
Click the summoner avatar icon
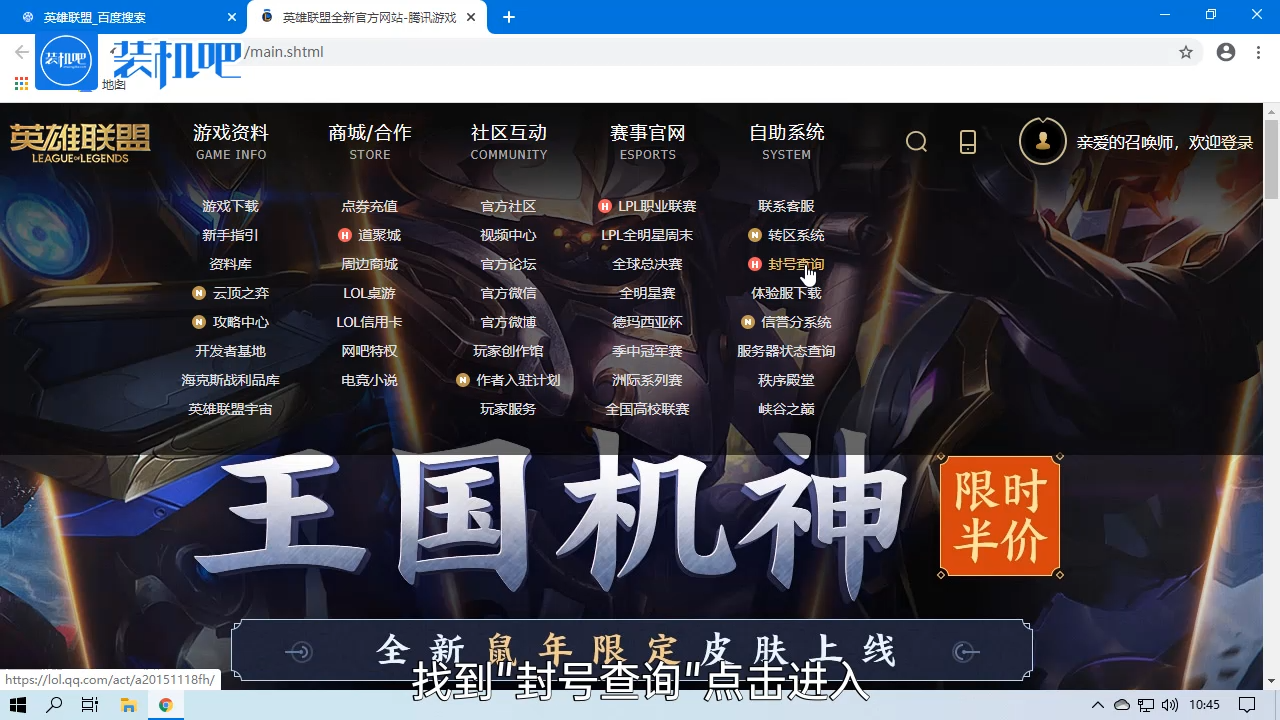pyautogui.click(x=1043, y=141)
